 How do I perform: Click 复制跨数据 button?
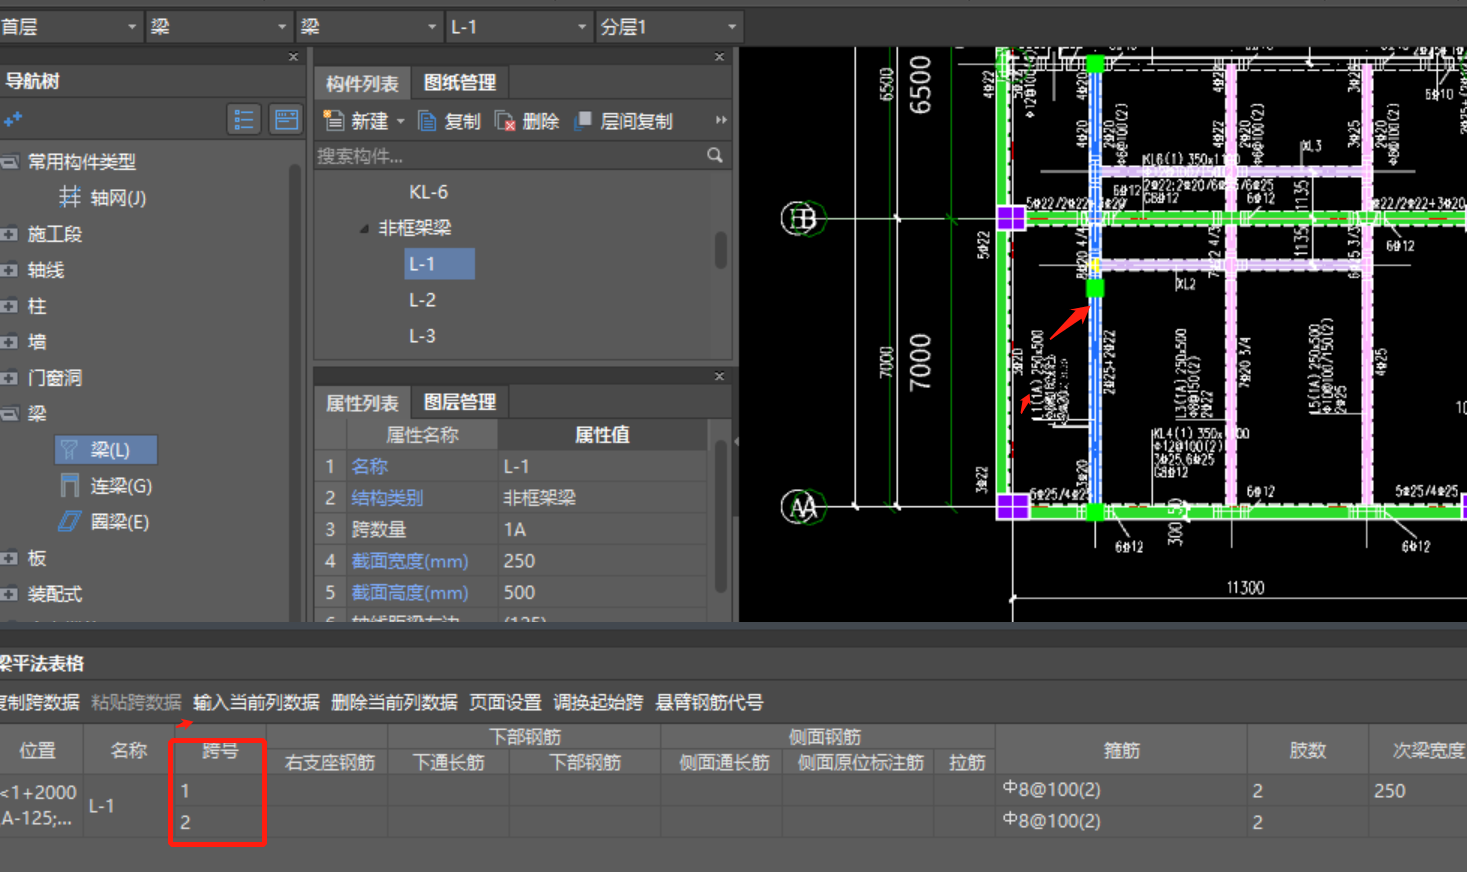click(40, 702)
